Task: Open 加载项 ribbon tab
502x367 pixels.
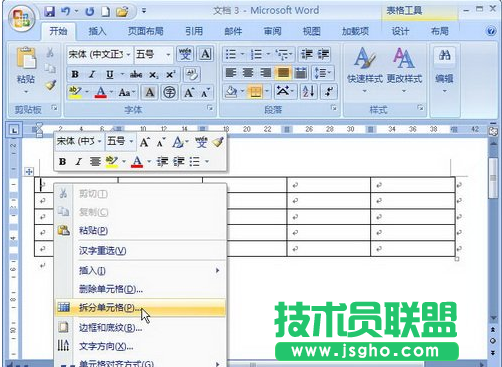Action: pyautogui.click(x=355, y=31)
